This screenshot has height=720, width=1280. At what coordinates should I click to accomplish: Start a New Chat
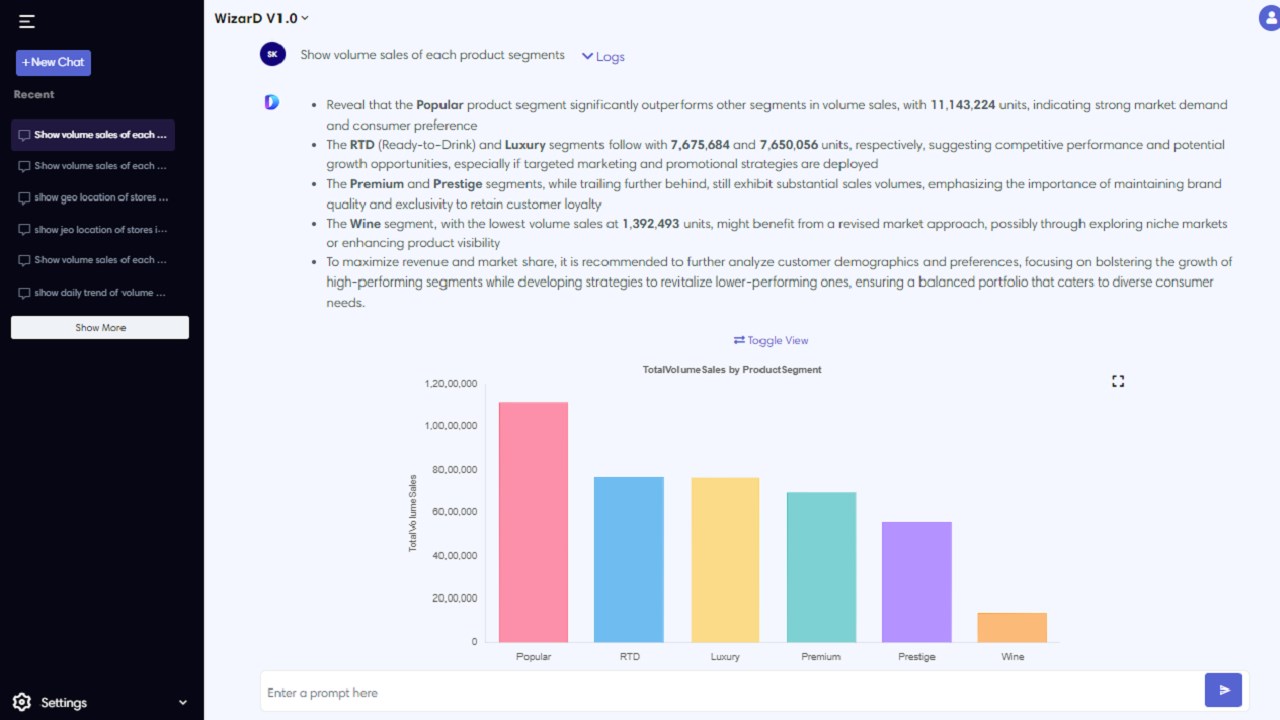point(53,62)
